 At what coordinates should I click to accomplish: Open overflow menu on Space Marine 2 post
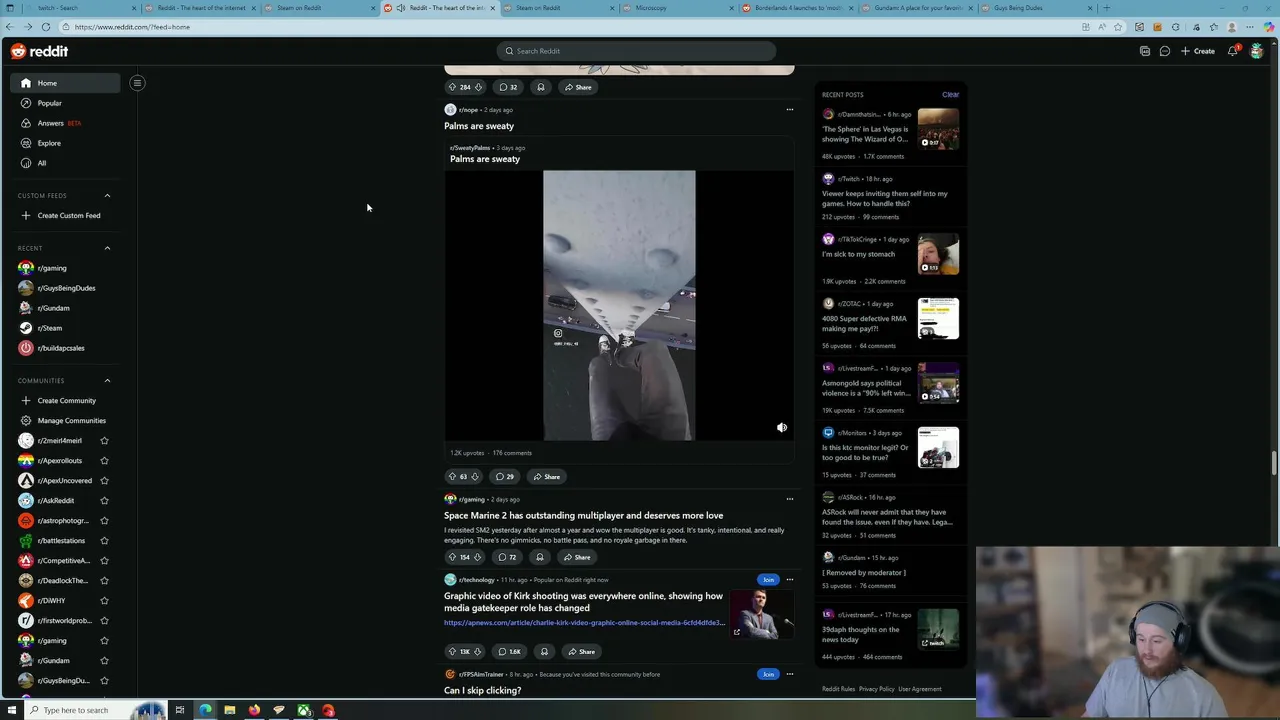tap(789, 499)
